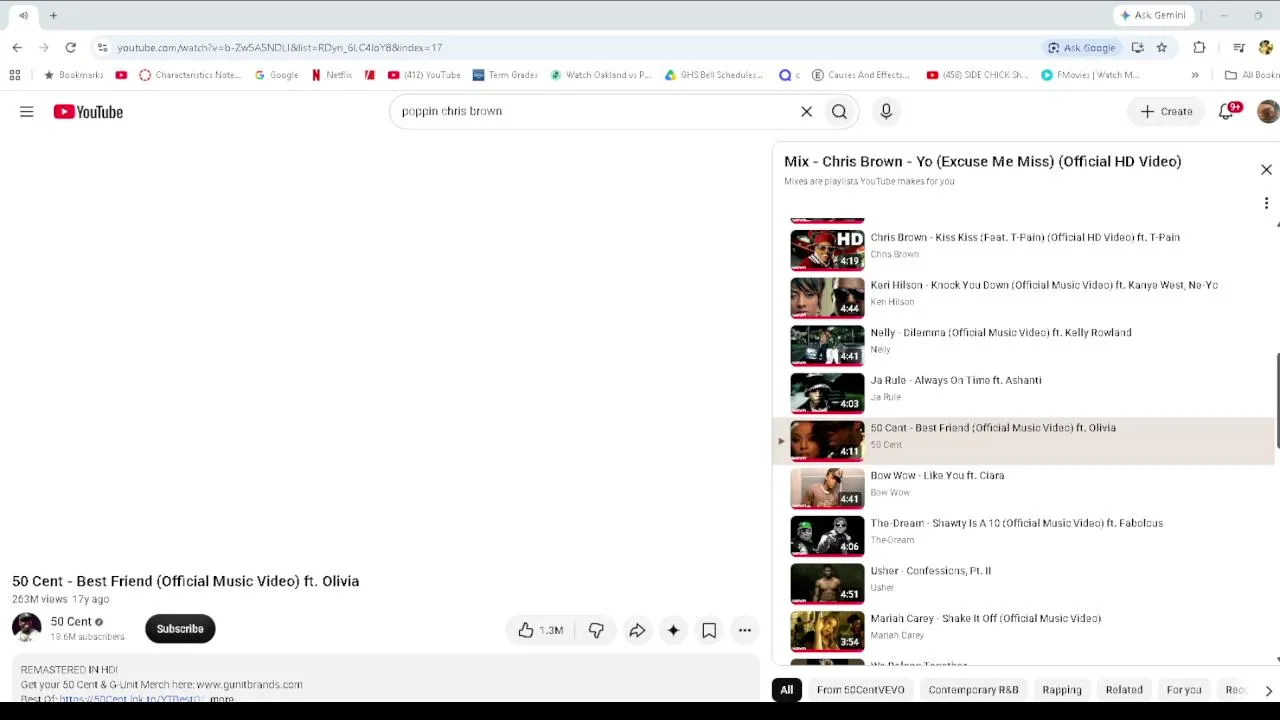Reload the page

click(70, 47)
